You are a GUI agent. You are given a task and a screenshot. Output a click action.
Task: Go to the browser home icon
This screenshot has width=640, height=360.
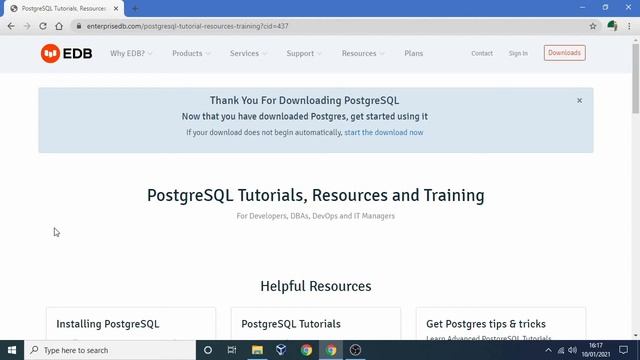pyautogui.click(x=59, y=26)
